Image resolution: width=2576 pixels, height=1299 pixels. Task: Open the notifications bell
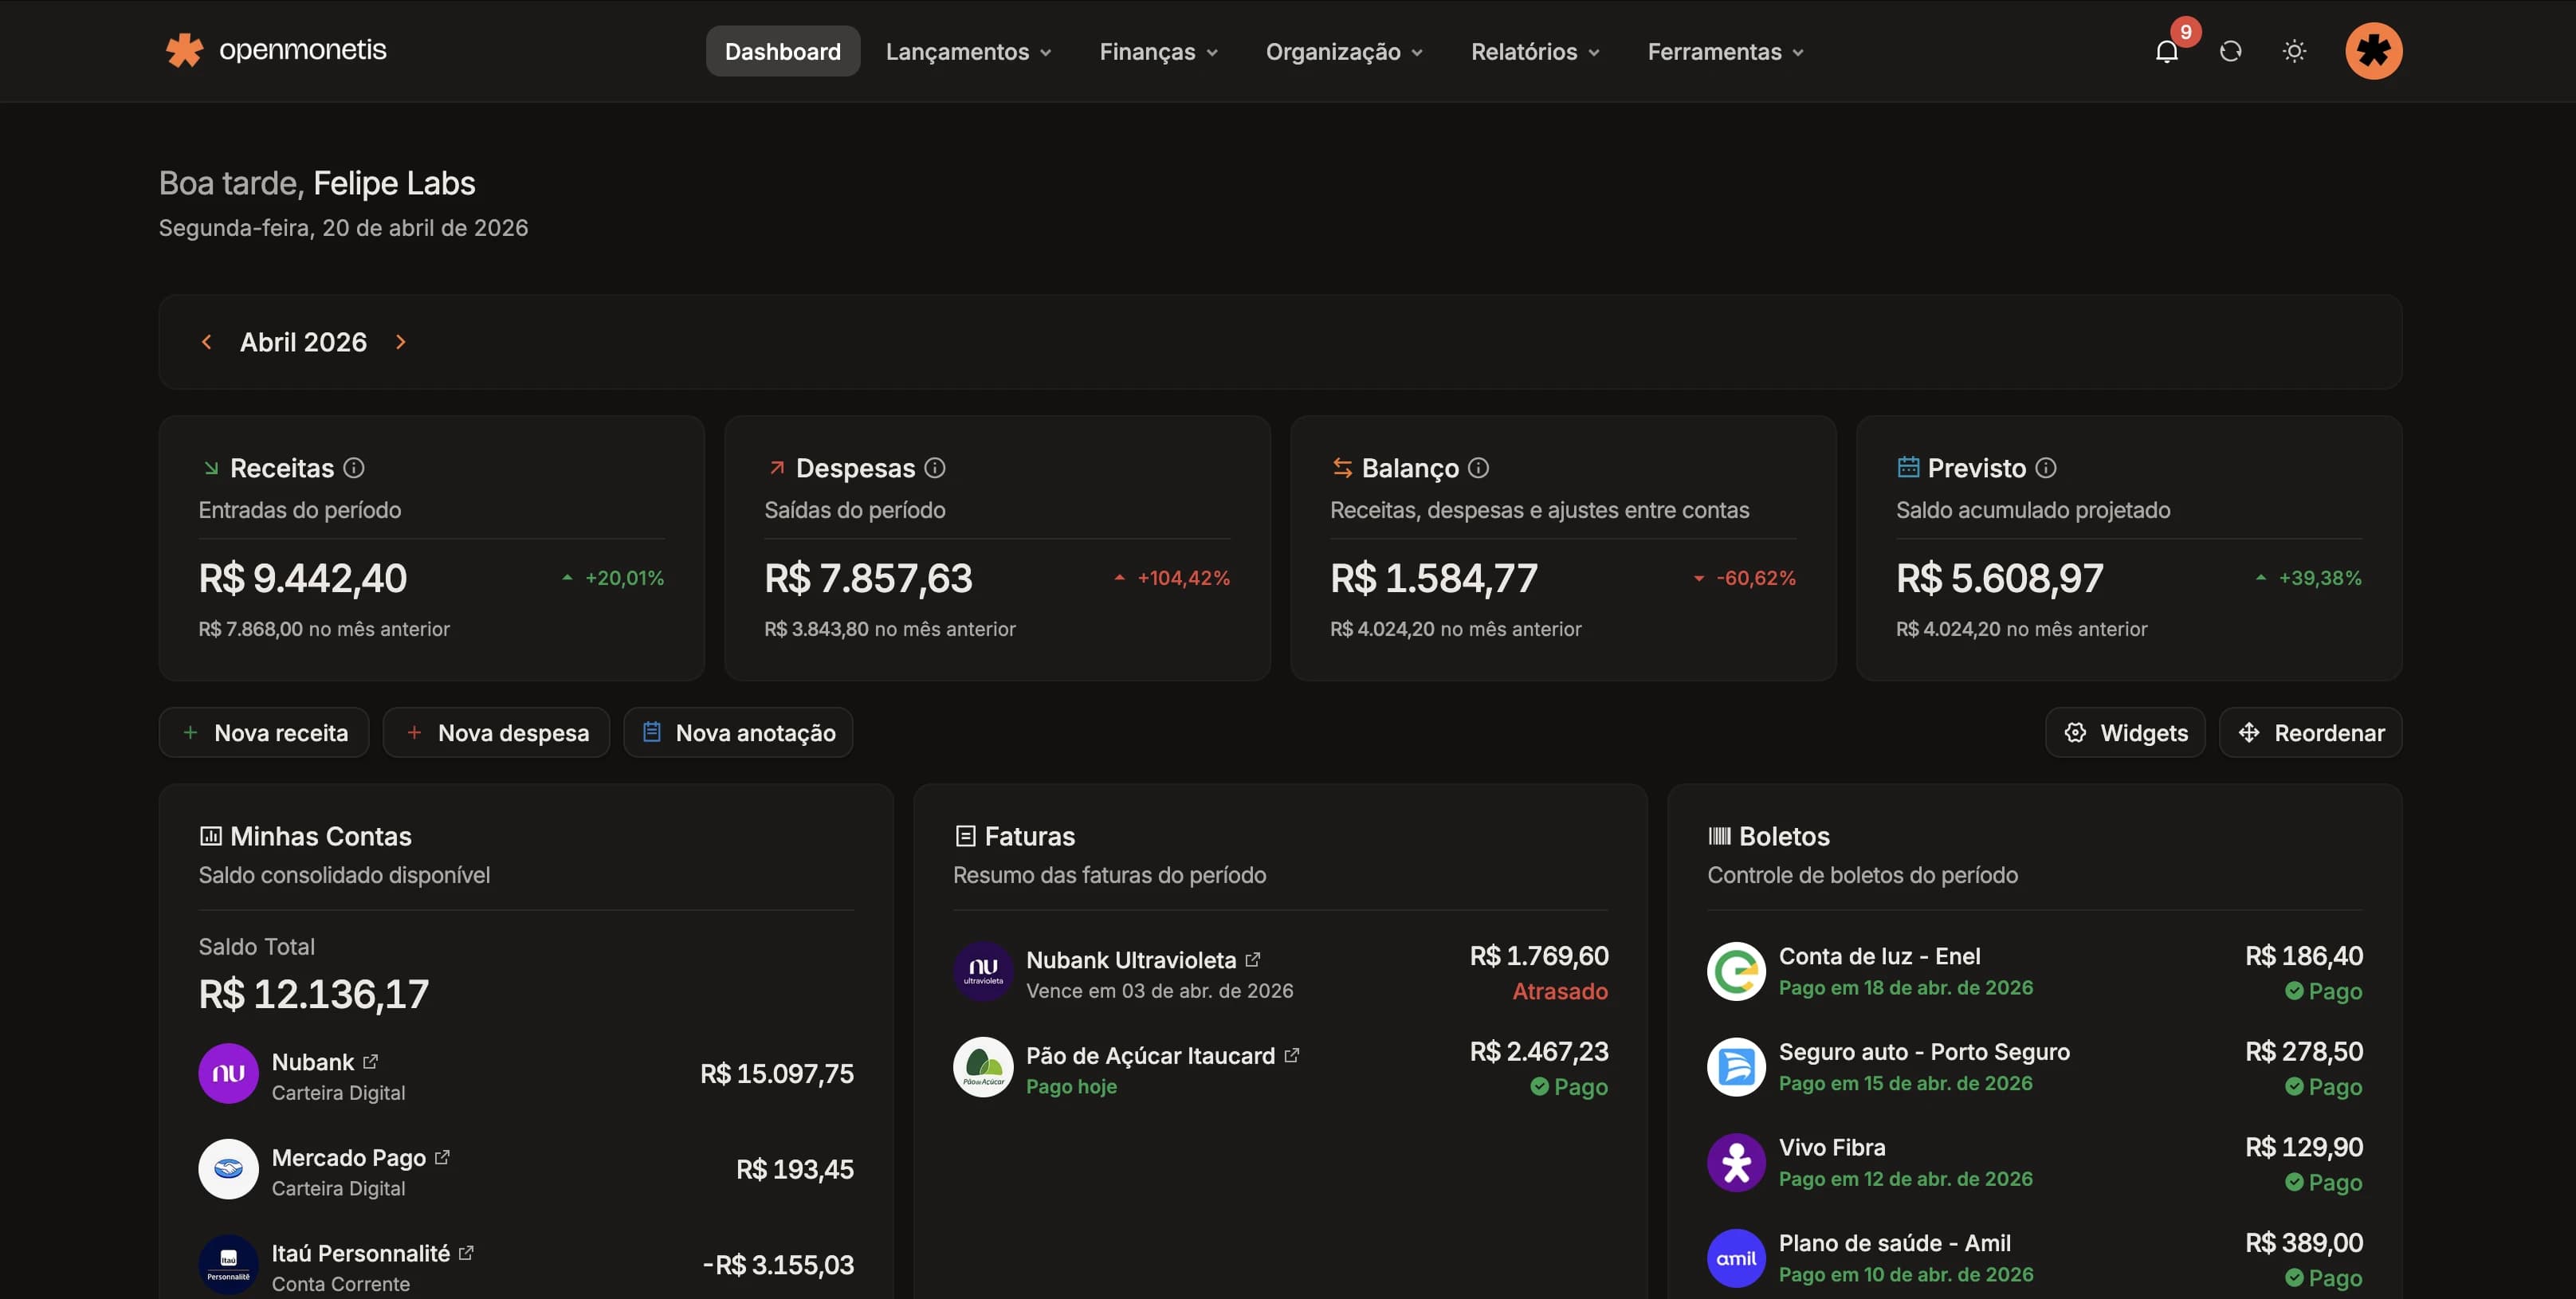2166,51
